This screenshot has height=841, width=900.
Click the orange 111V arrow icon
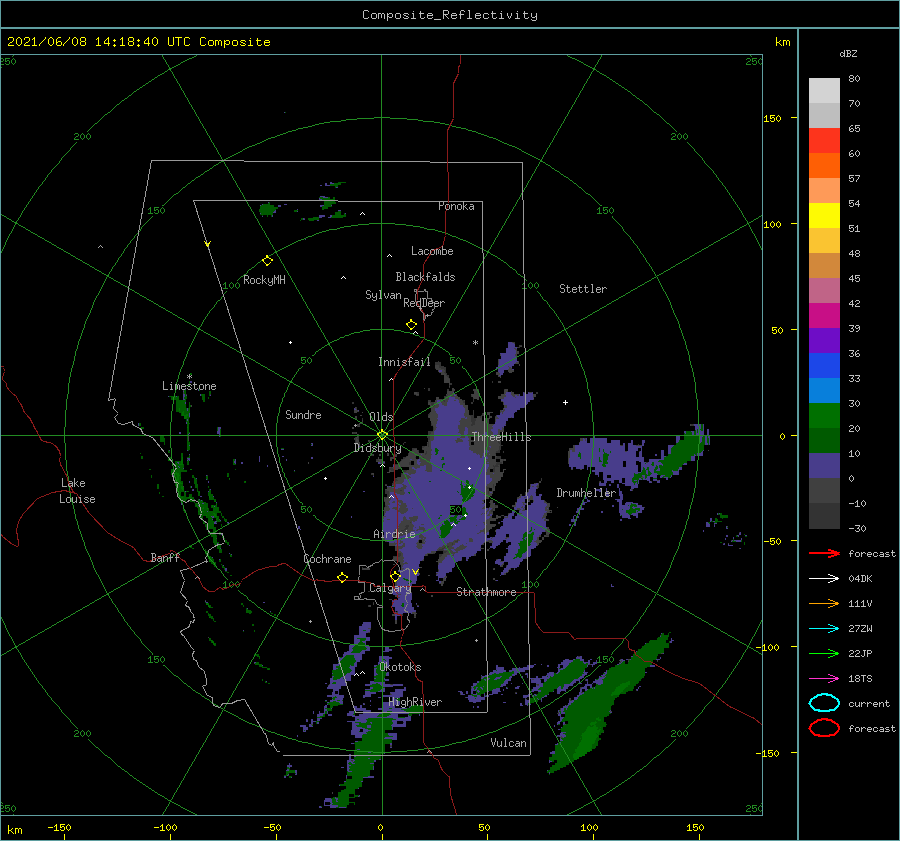[824, 603]
